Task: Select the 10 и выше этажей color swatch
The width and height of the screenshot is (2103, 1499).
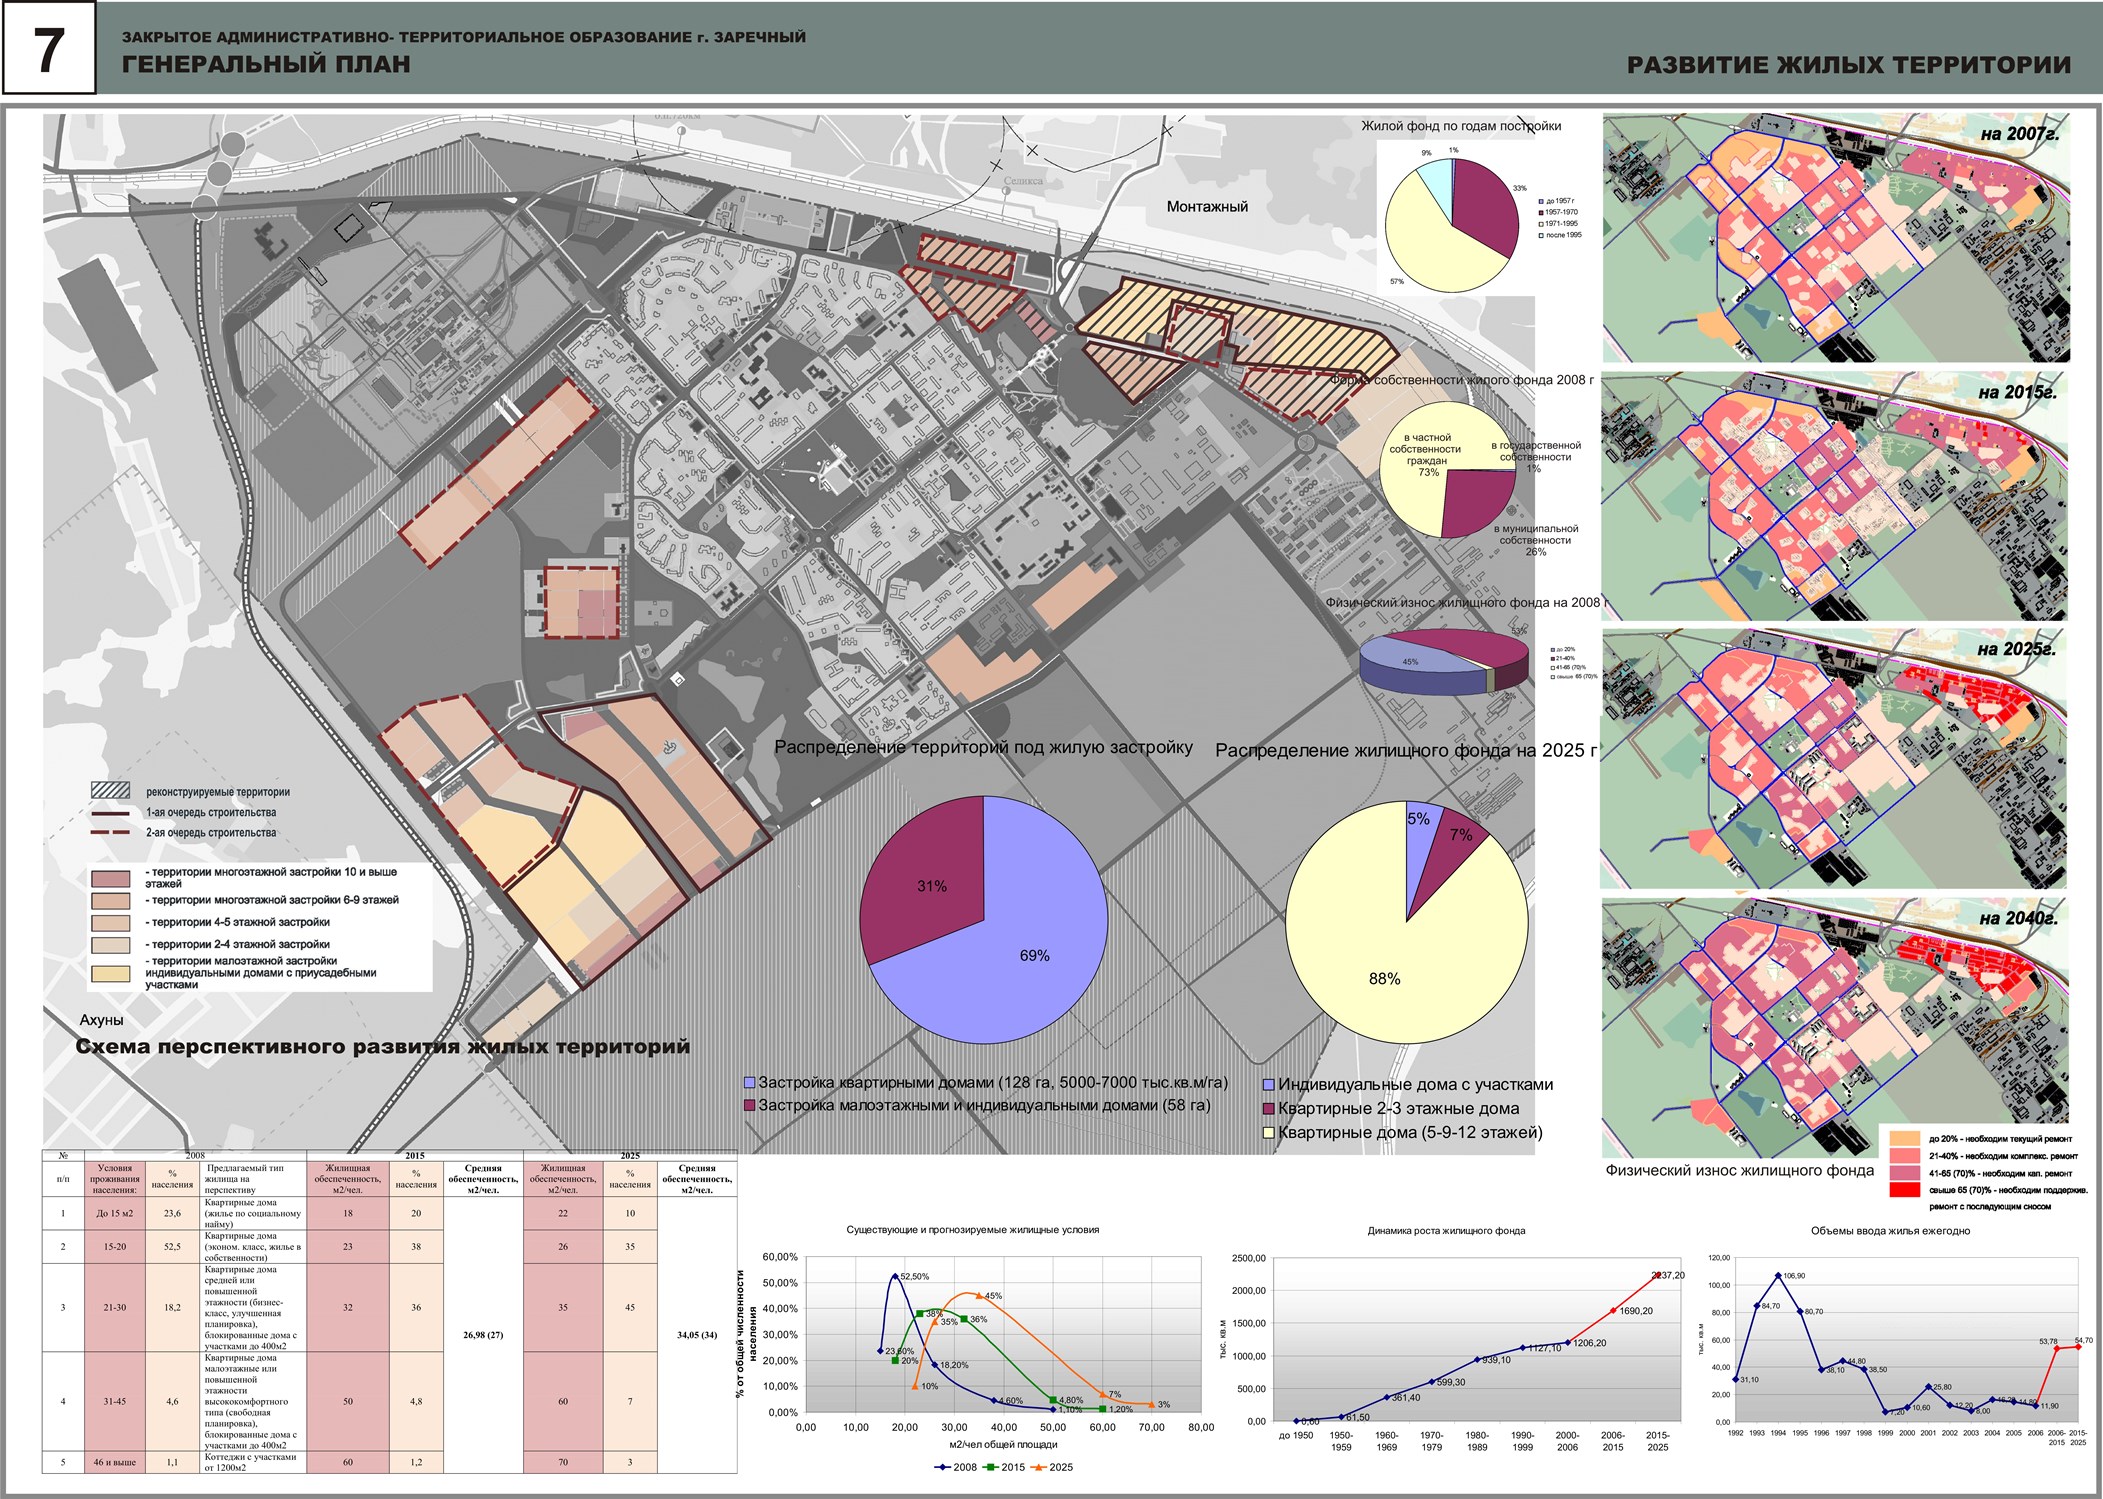Action: (111, 879)
